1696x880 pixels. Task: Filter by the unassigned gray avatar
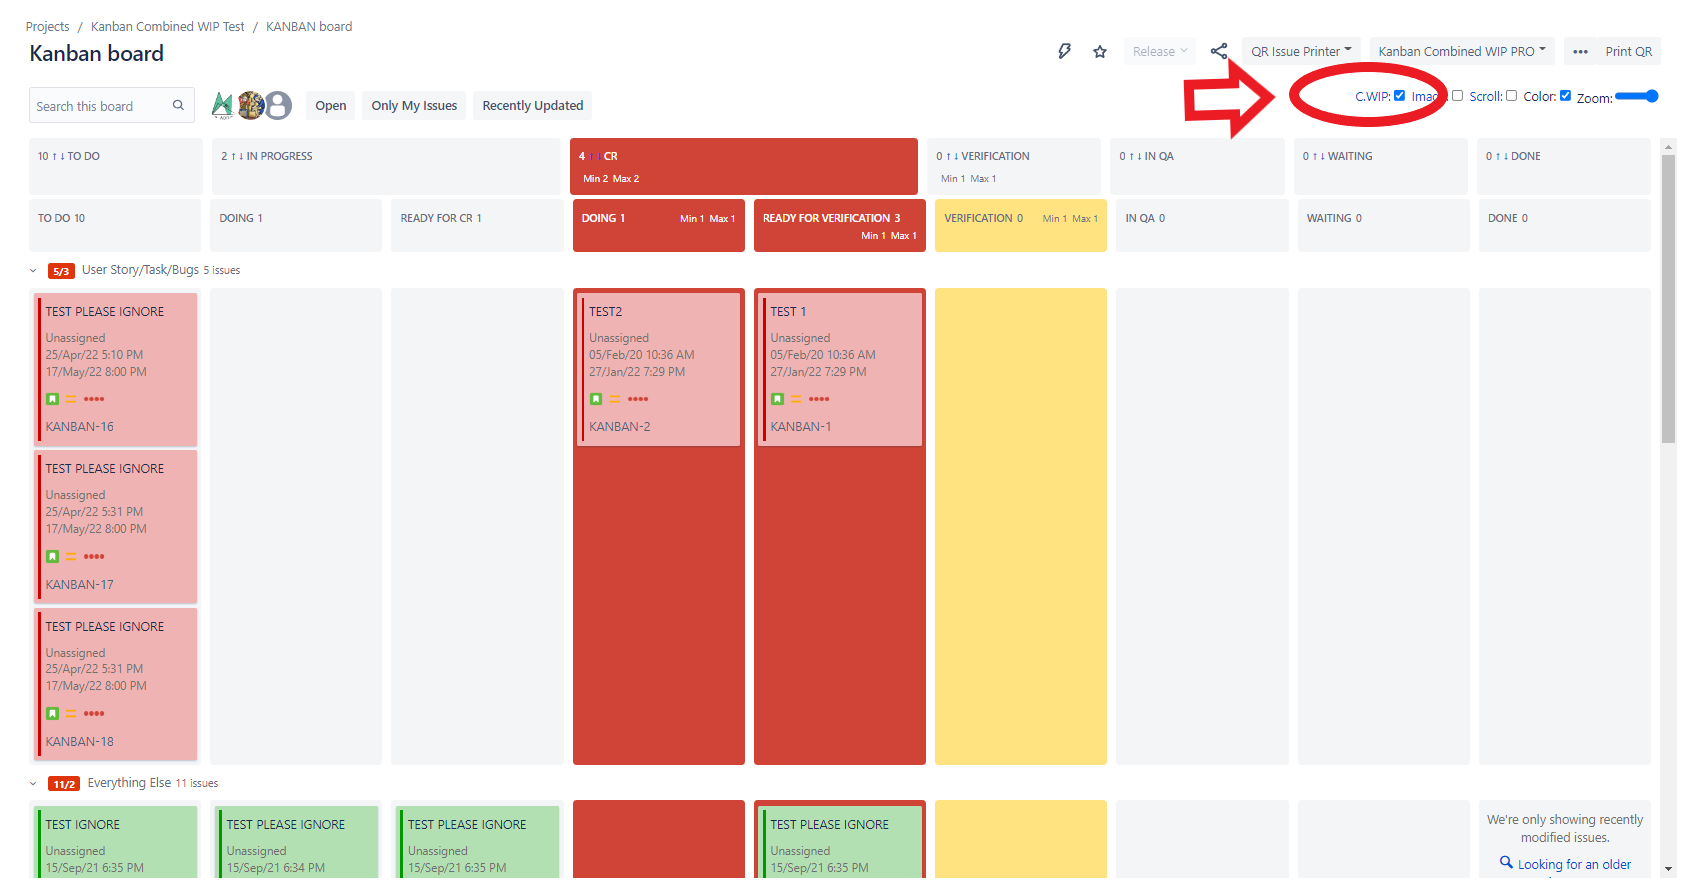[279, 105]
